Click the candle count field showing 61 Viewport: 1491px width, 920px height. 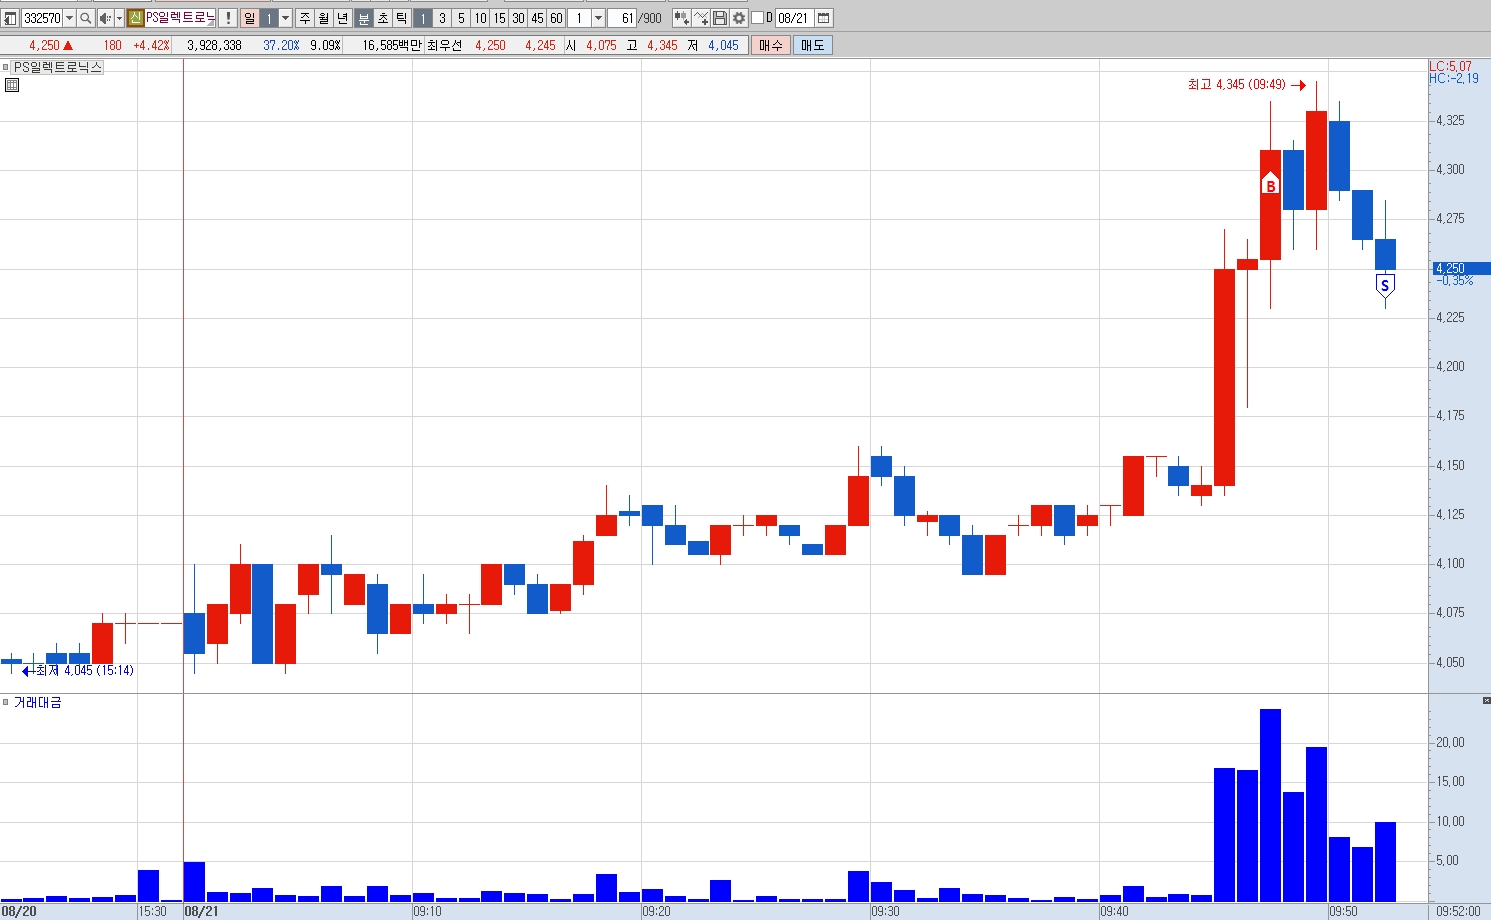tap(622, 18)
